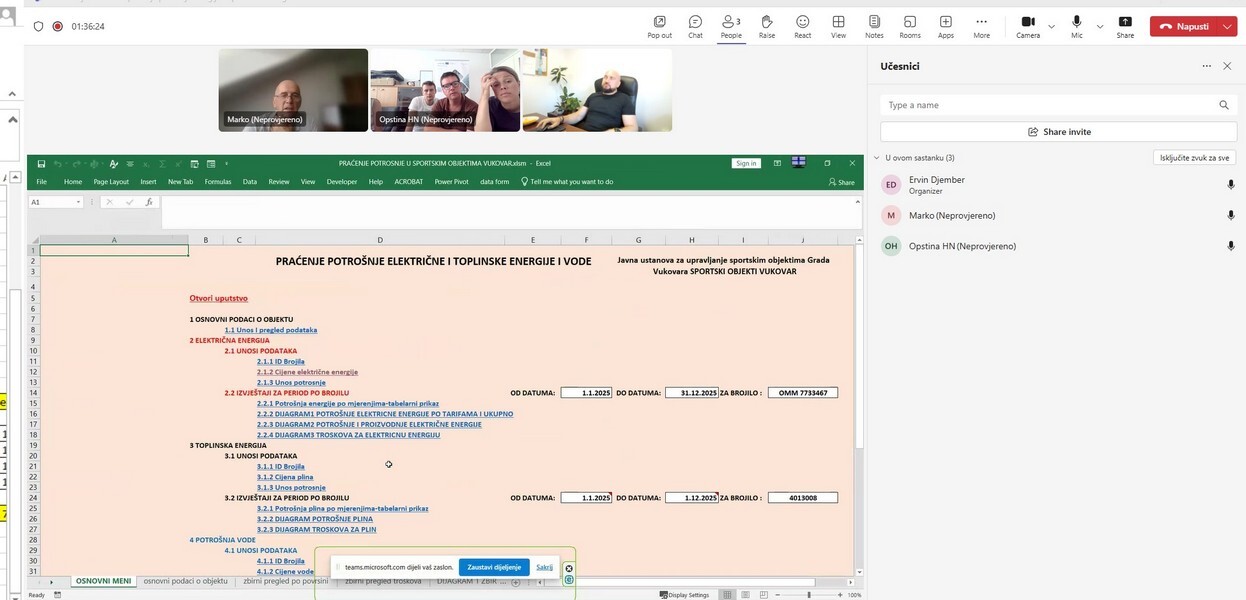Toggle the People panel
The image size is (1246, 600).
coord(730,23)
